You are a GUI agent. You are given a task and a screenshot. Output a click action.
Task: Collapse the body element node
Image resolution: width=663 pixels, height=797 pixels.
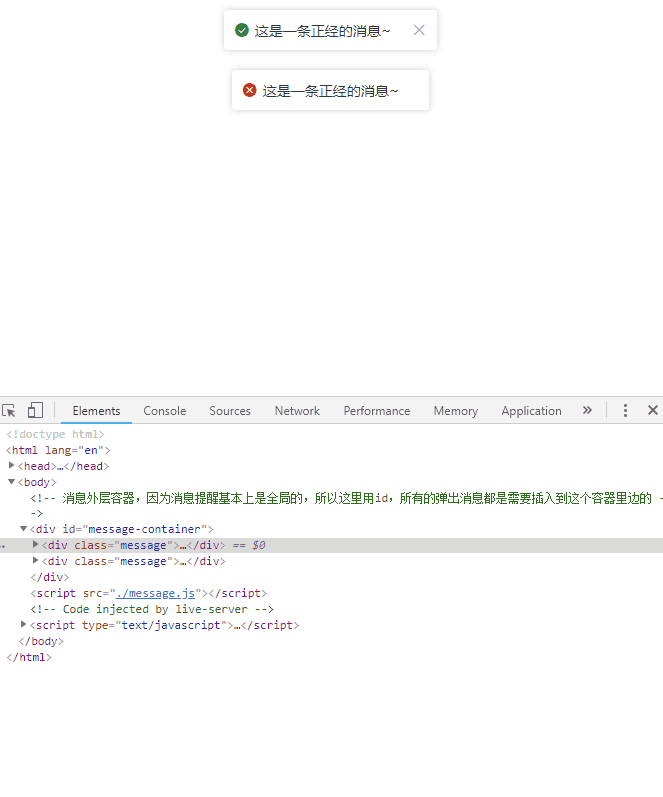(x=11, y=481)
